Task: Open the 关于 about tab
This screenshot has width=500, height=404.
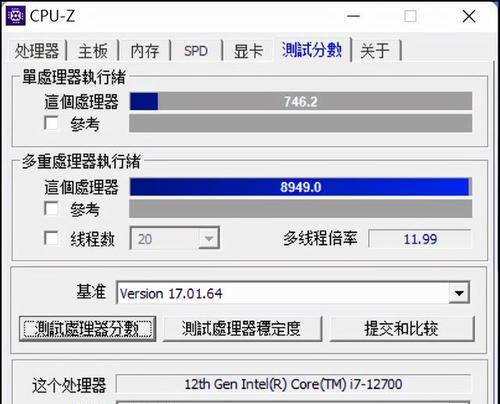Action: (x=375, y=51)
